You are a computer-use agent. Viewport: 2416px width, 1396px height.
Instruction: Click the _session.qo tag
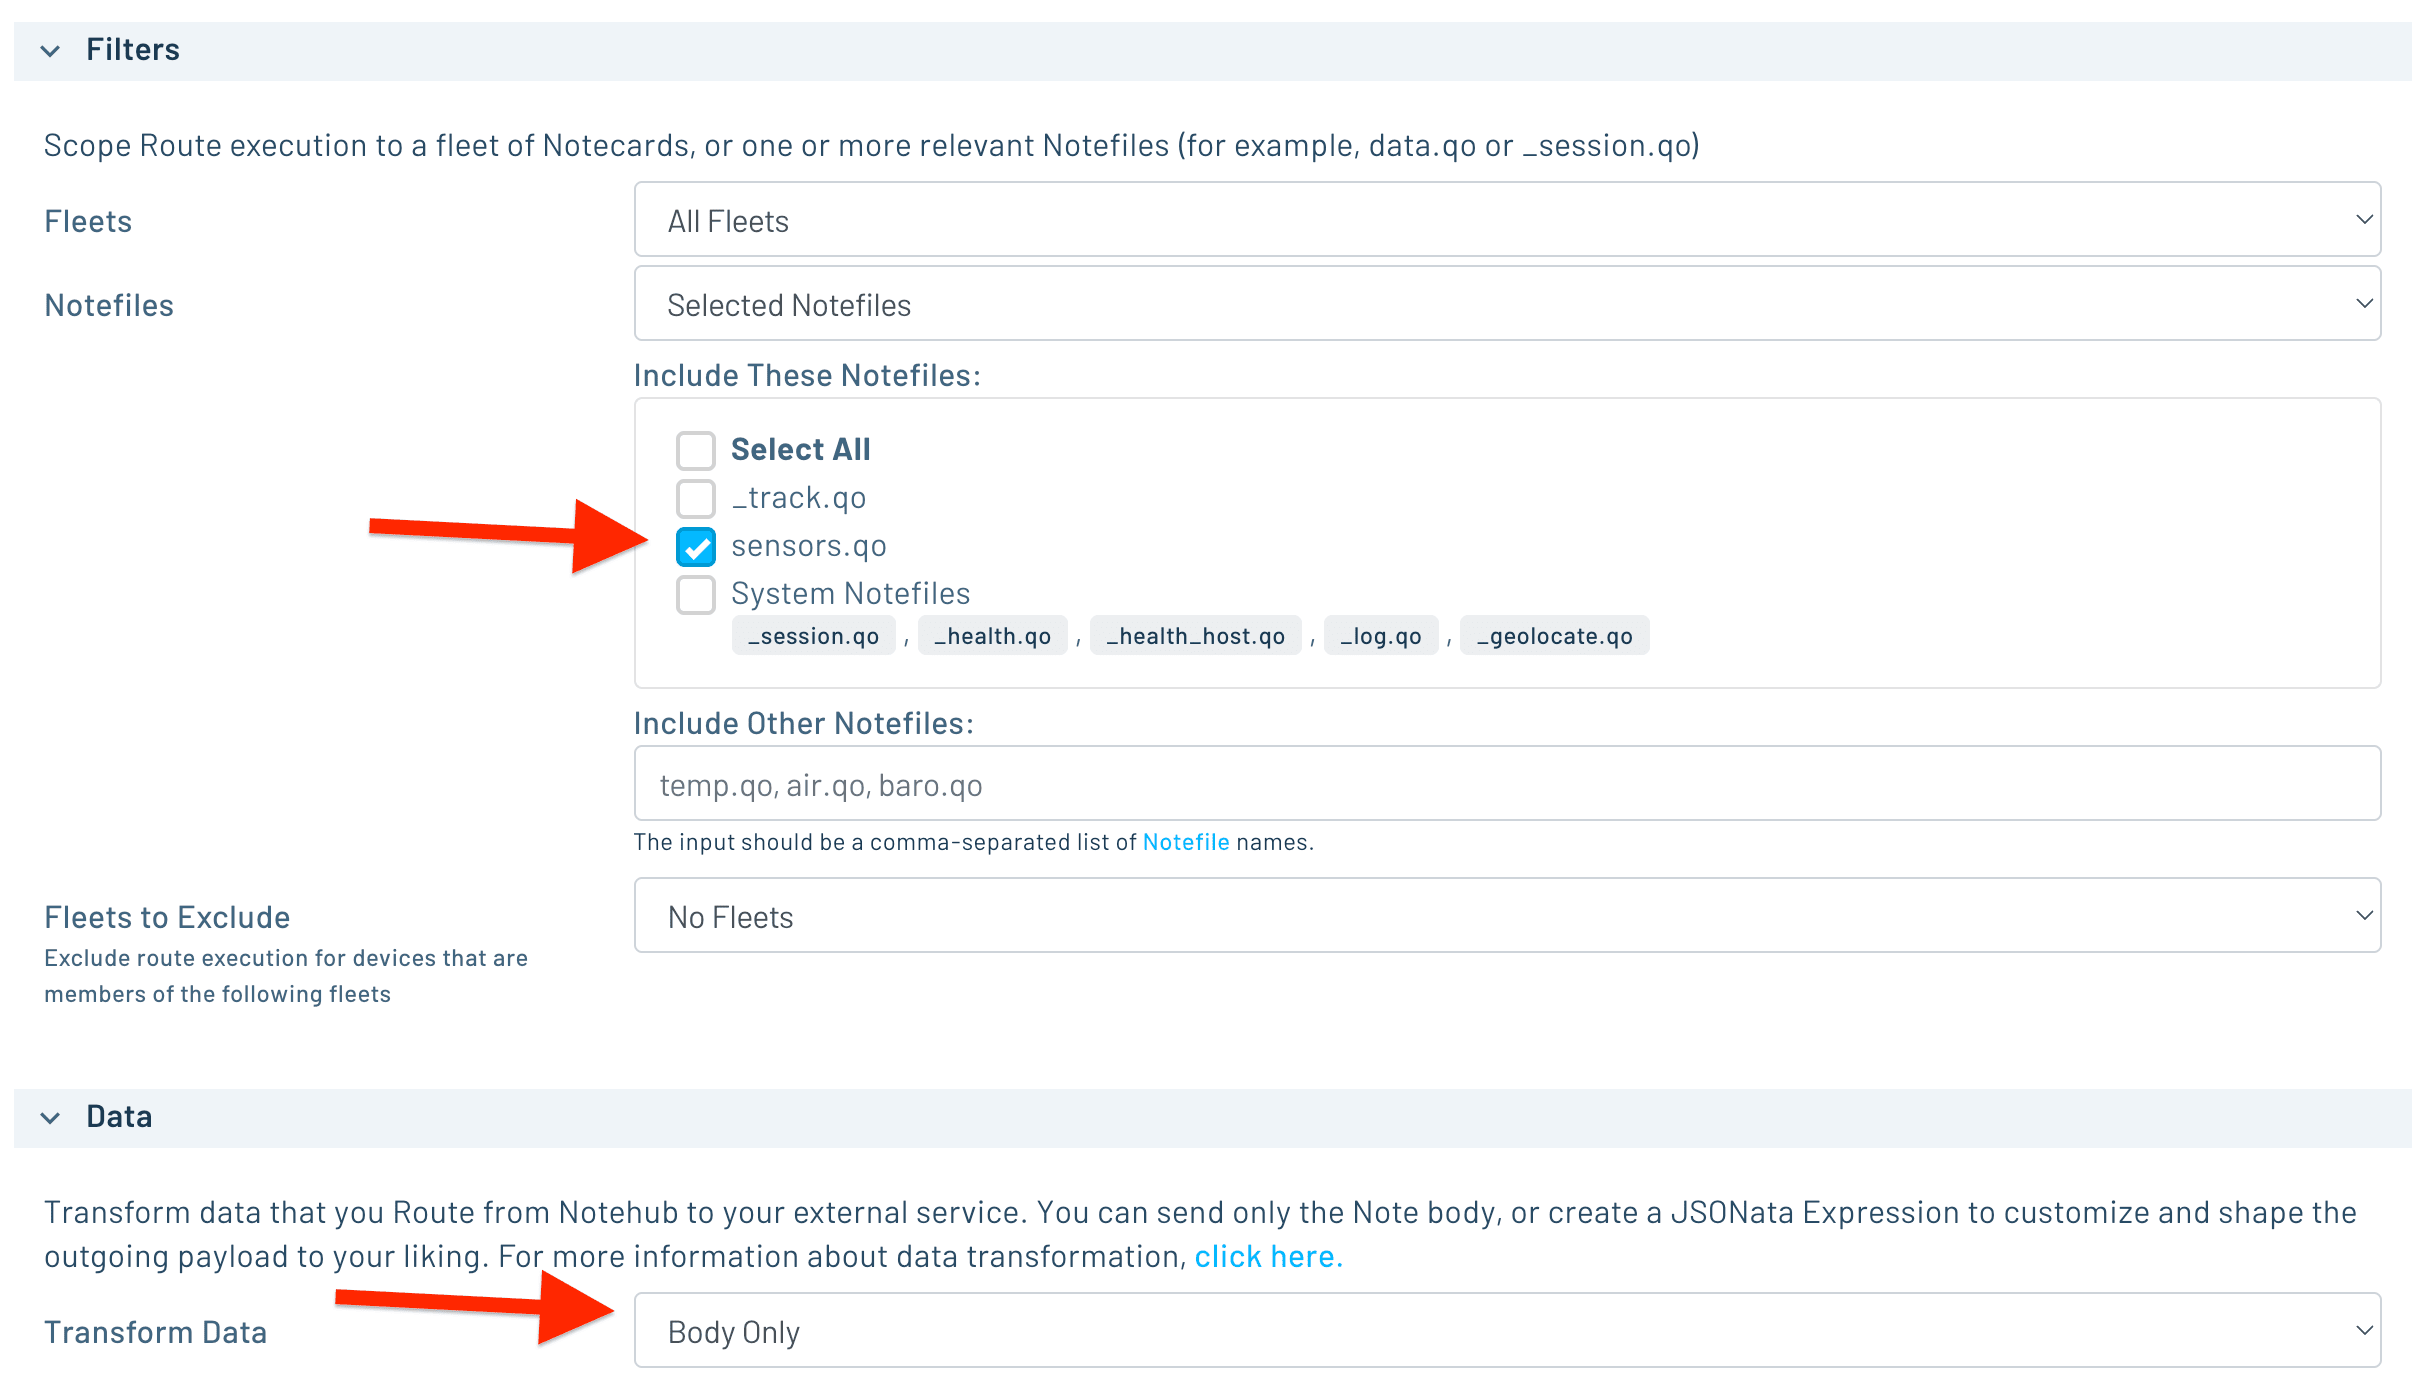[x=813, y=636]
